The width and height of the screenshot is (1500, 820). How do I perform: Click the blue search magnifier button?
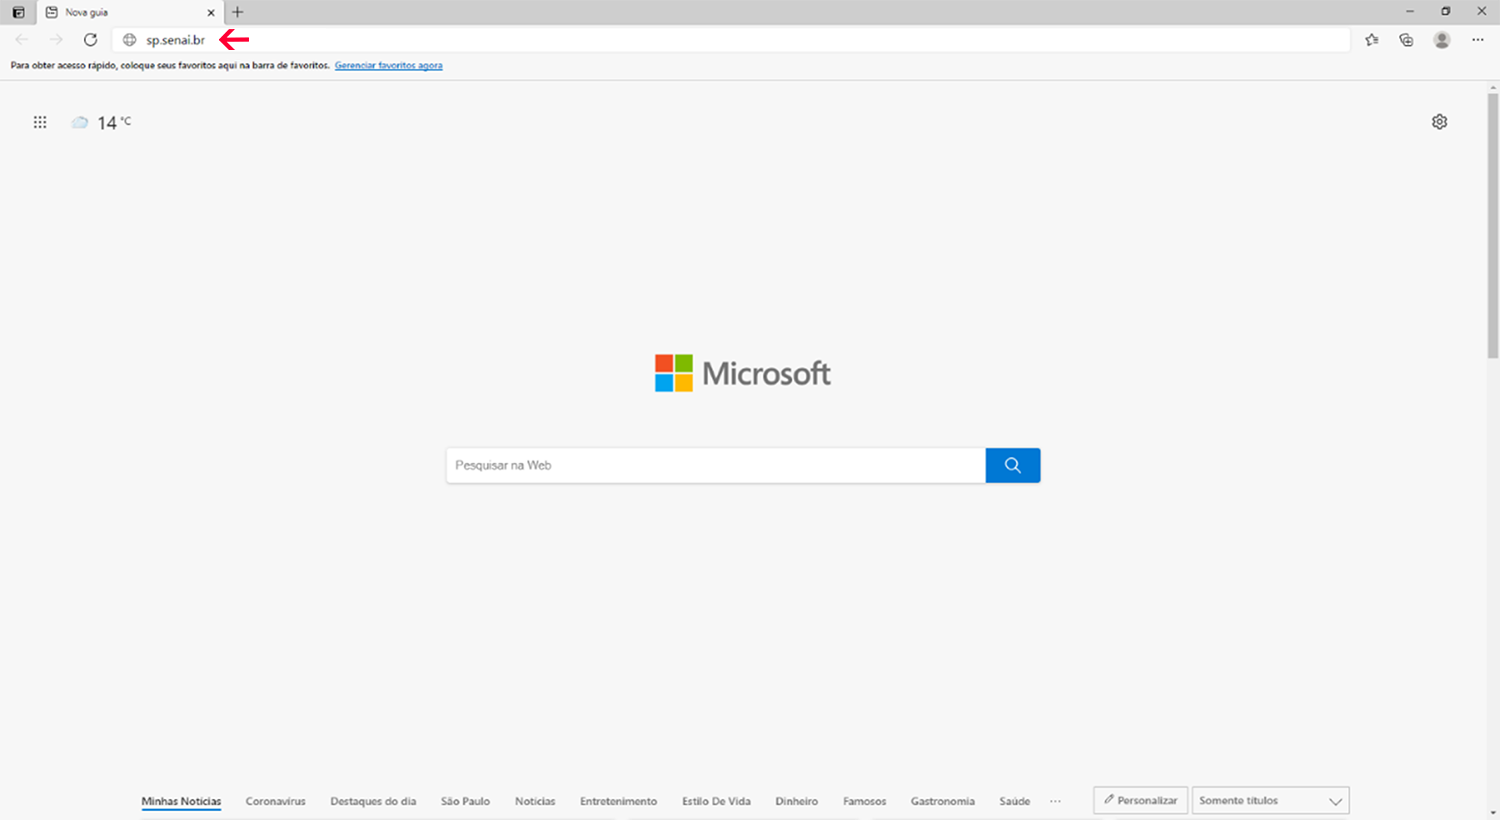point(1013,465)
